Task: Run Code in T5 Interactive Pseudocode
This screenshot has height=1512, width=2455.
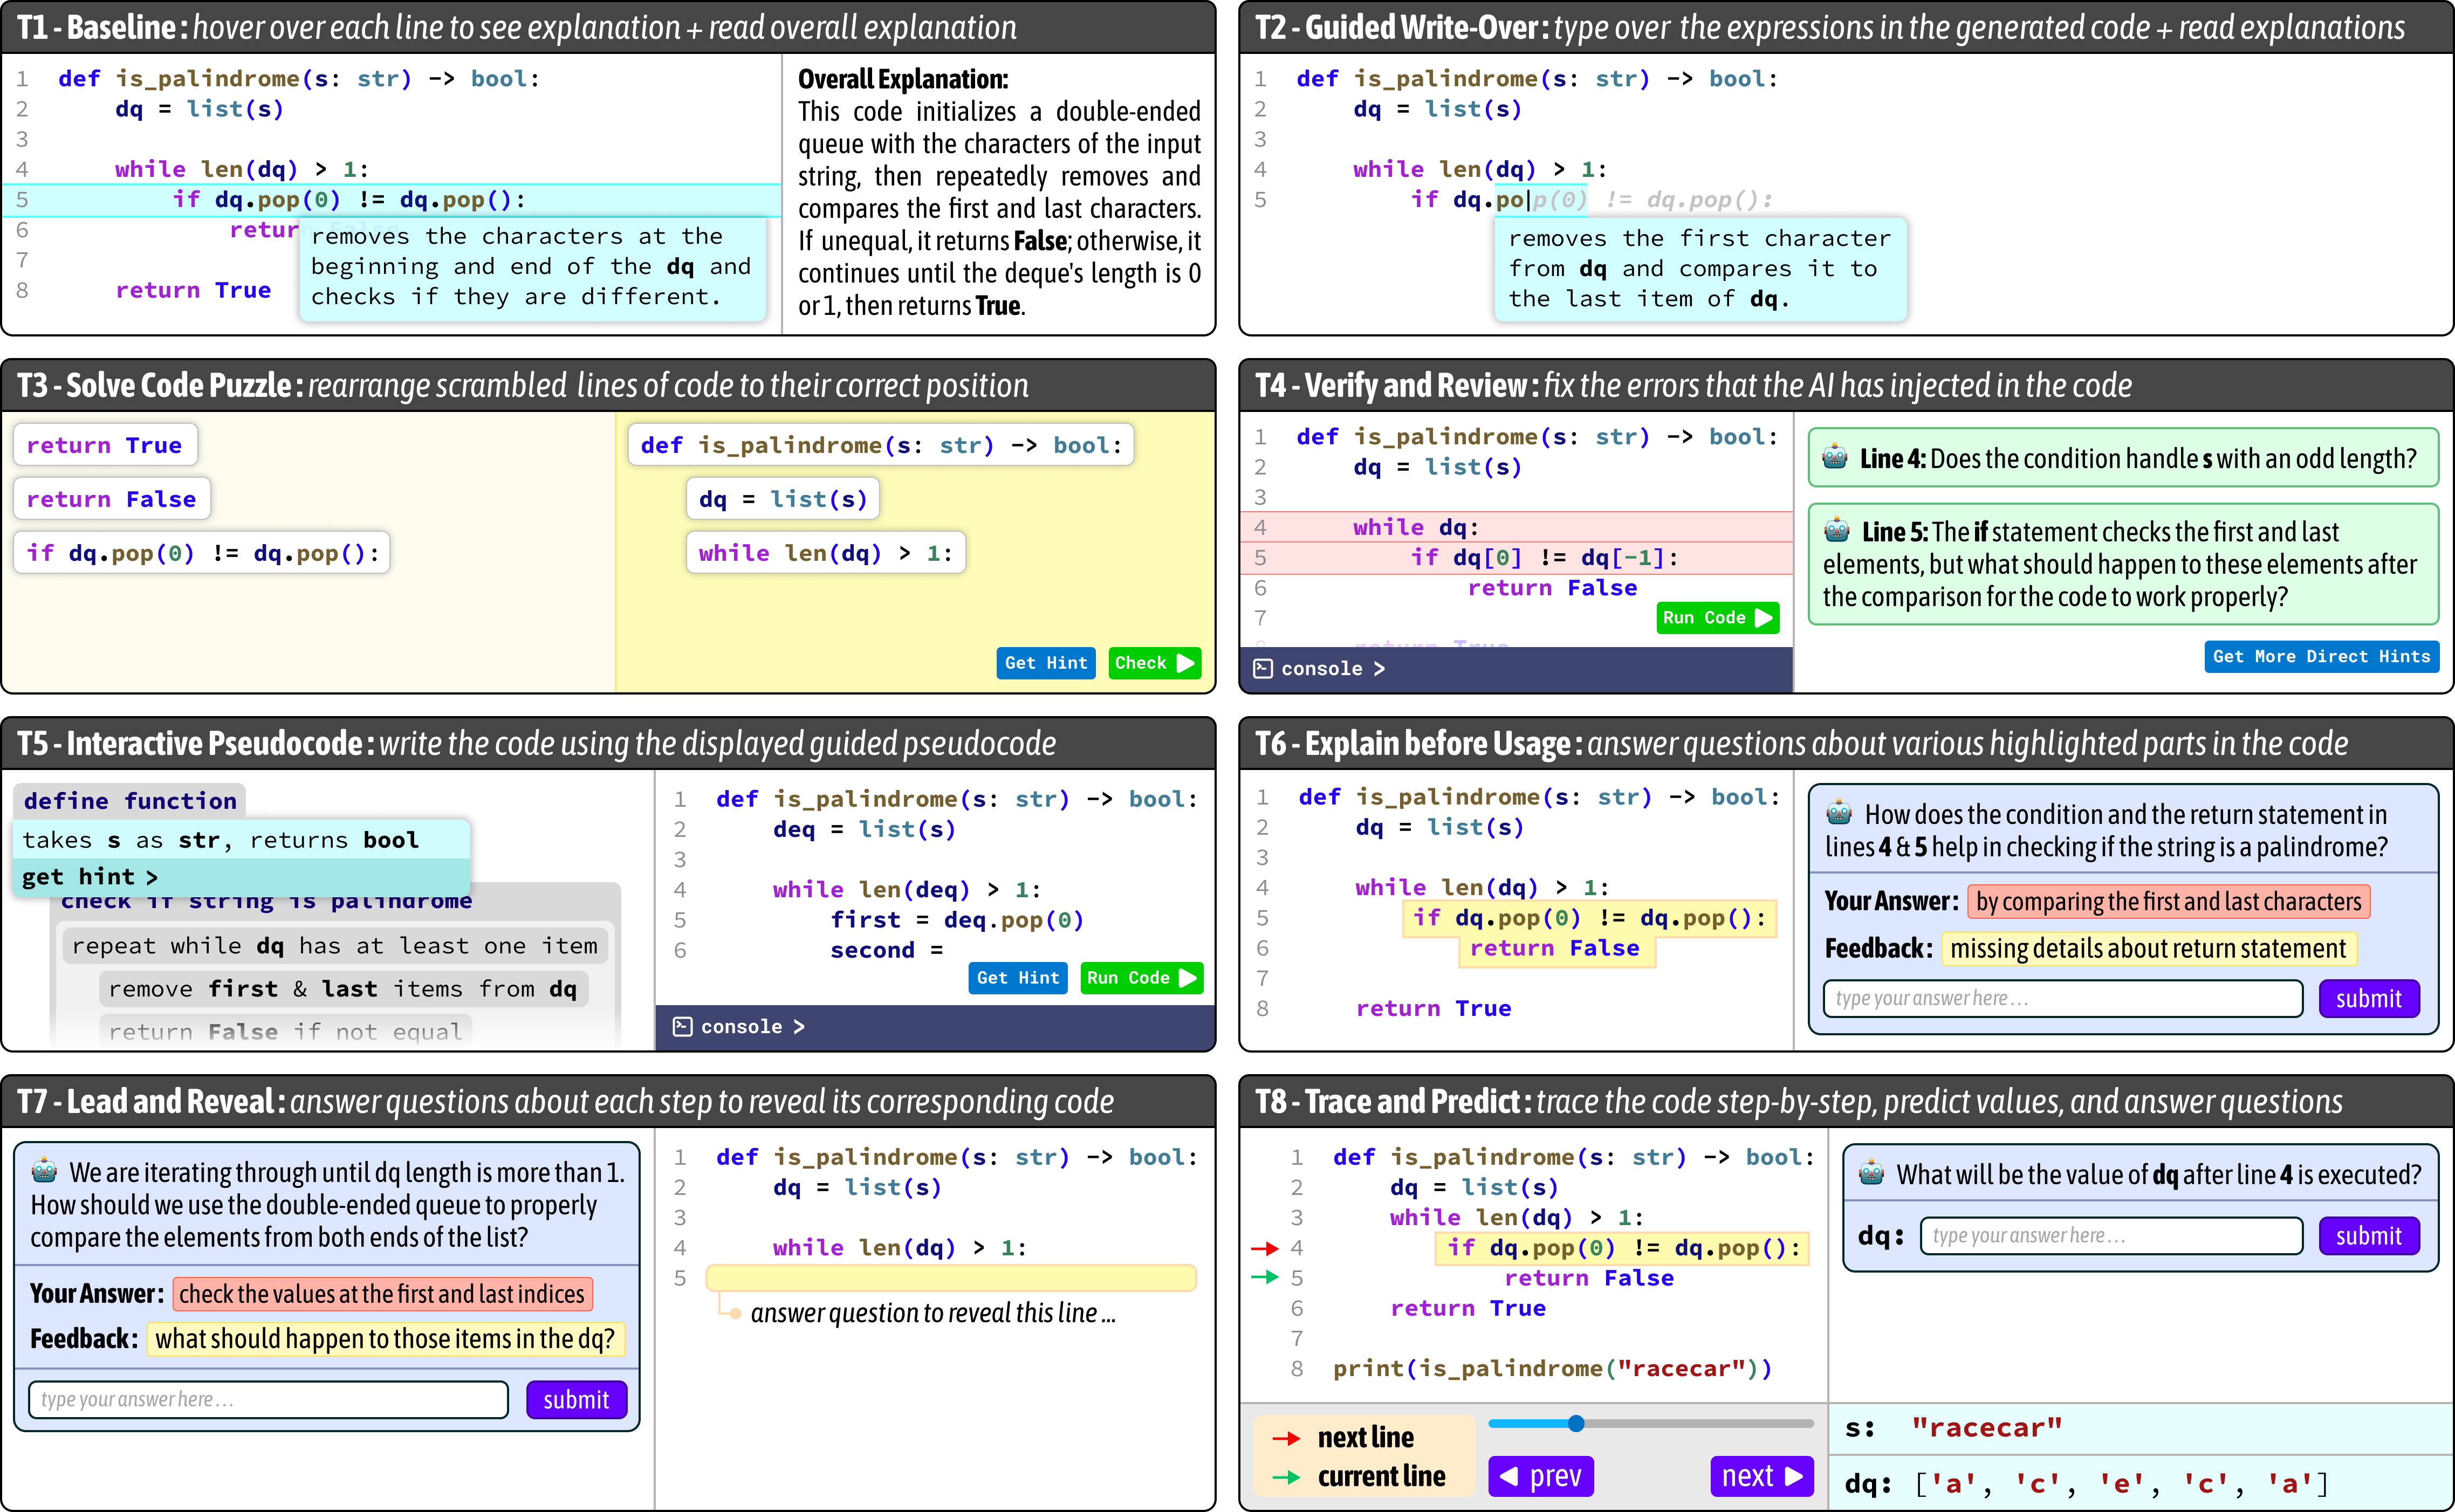Action: [x=1141, y=978]
